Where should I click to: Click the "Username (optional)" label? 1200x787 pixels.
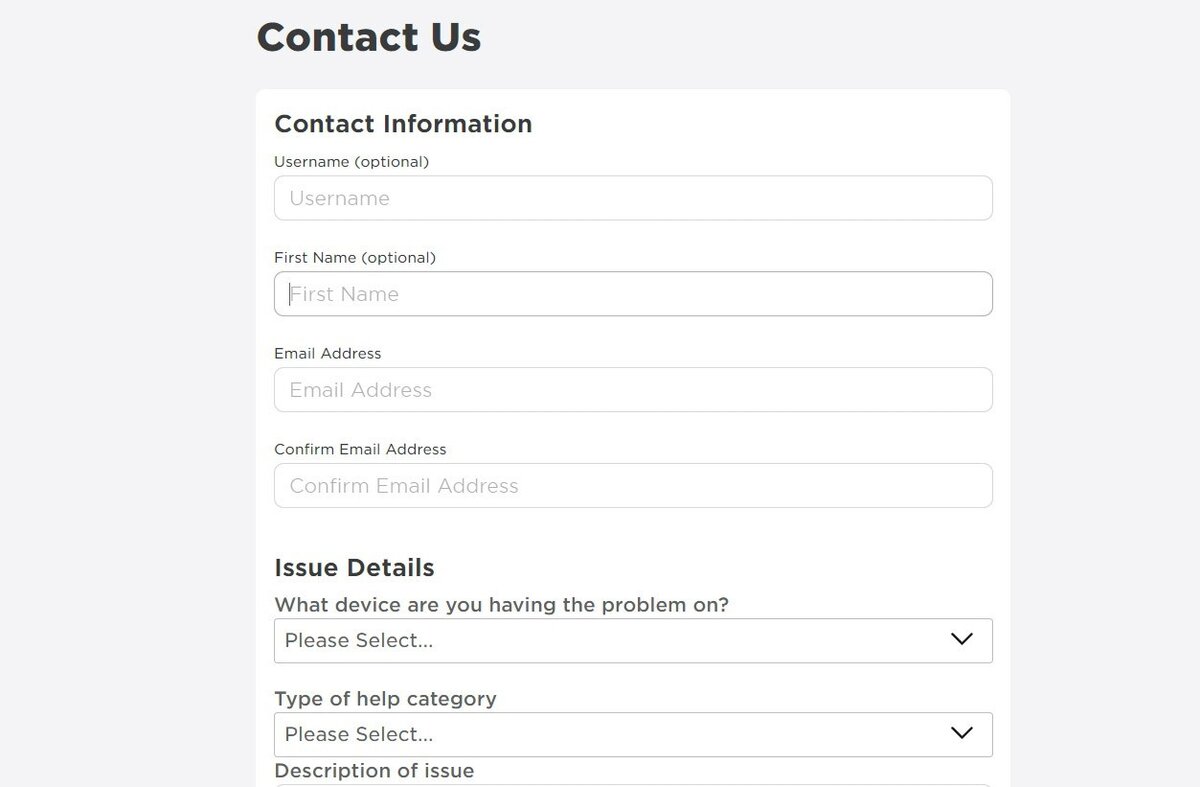351,162
